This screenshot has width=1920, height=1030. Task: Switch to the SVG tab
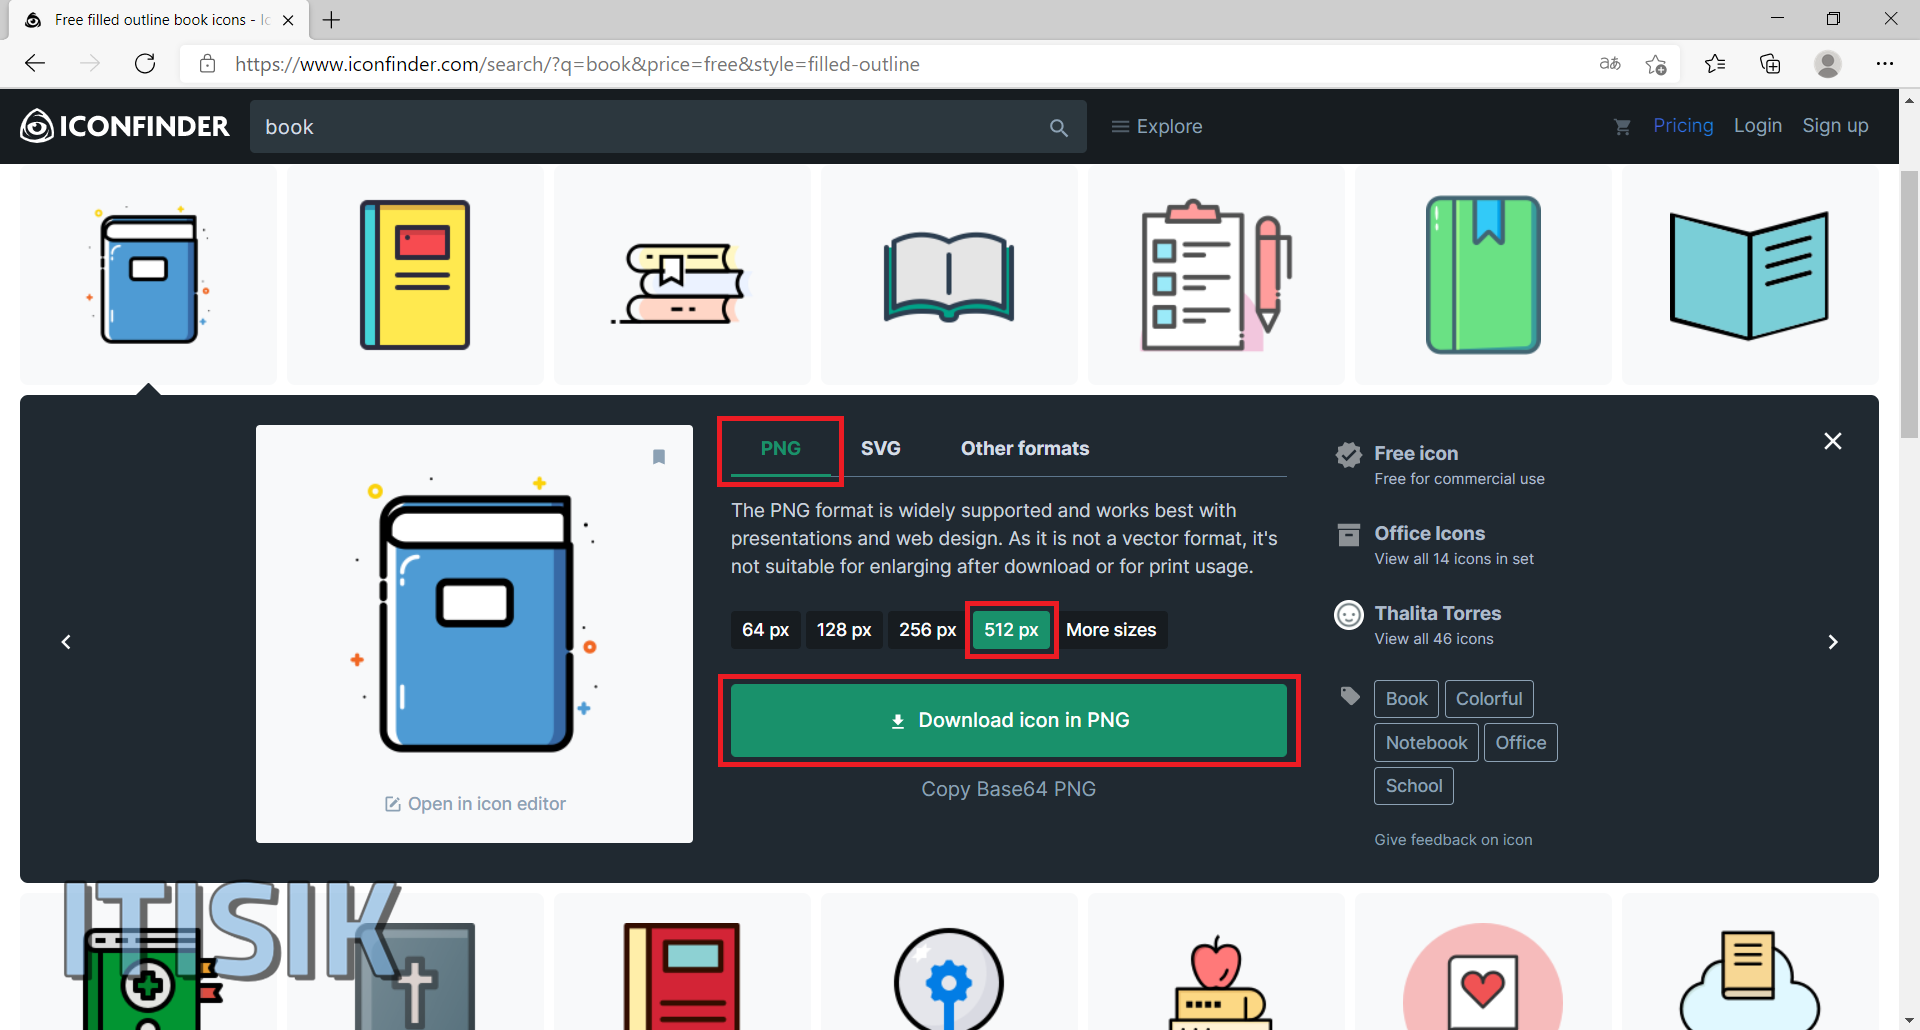(881, 449)
